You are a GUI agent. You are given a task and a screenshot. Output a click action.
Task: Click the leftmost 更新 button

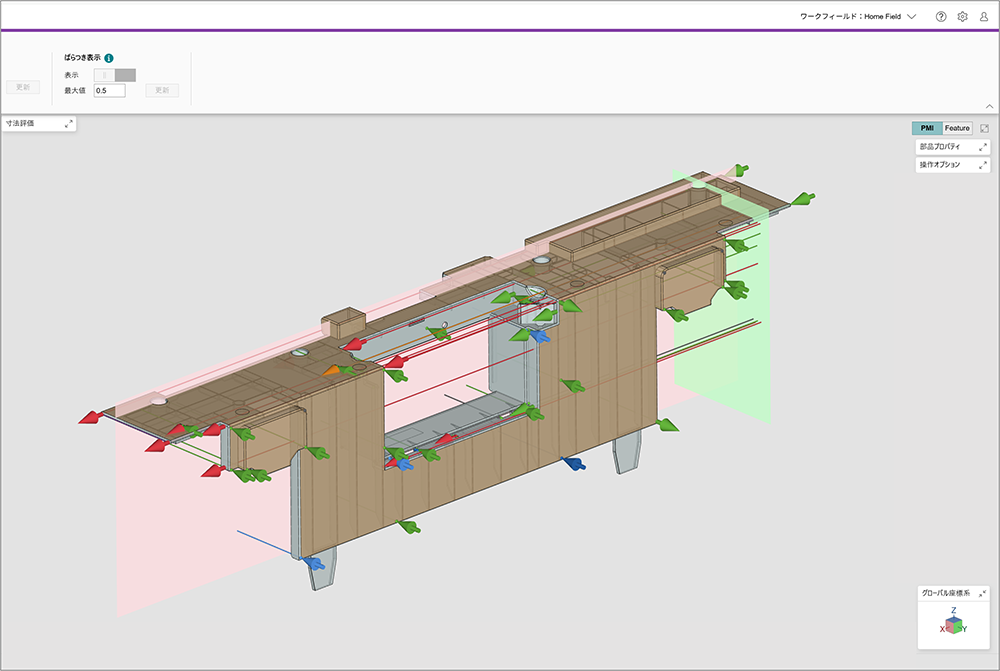click(x=23, y=88)
